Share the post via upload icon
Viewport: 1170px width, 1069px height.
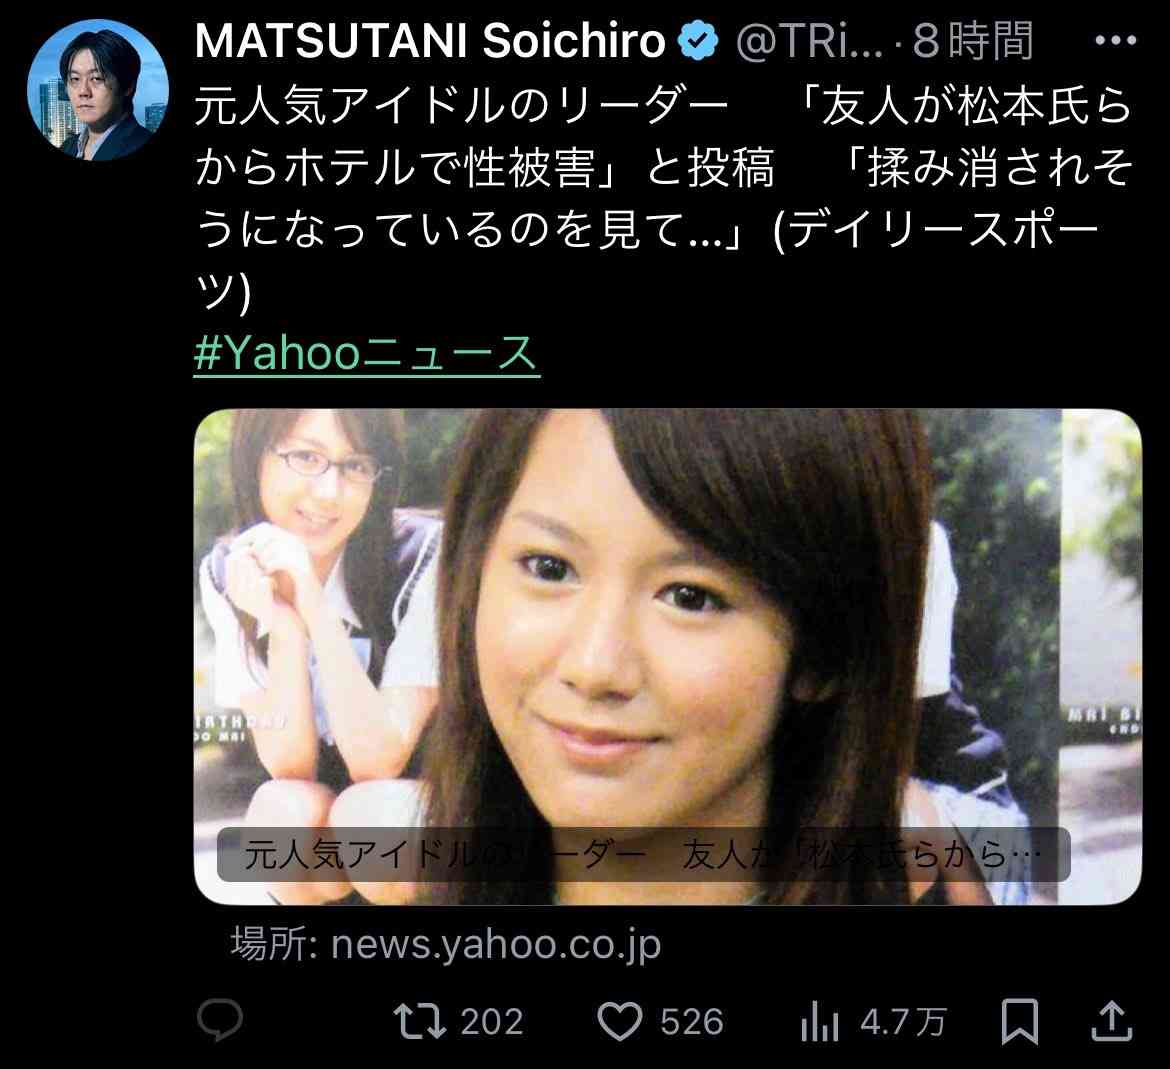click(x=1112, y=1021)
